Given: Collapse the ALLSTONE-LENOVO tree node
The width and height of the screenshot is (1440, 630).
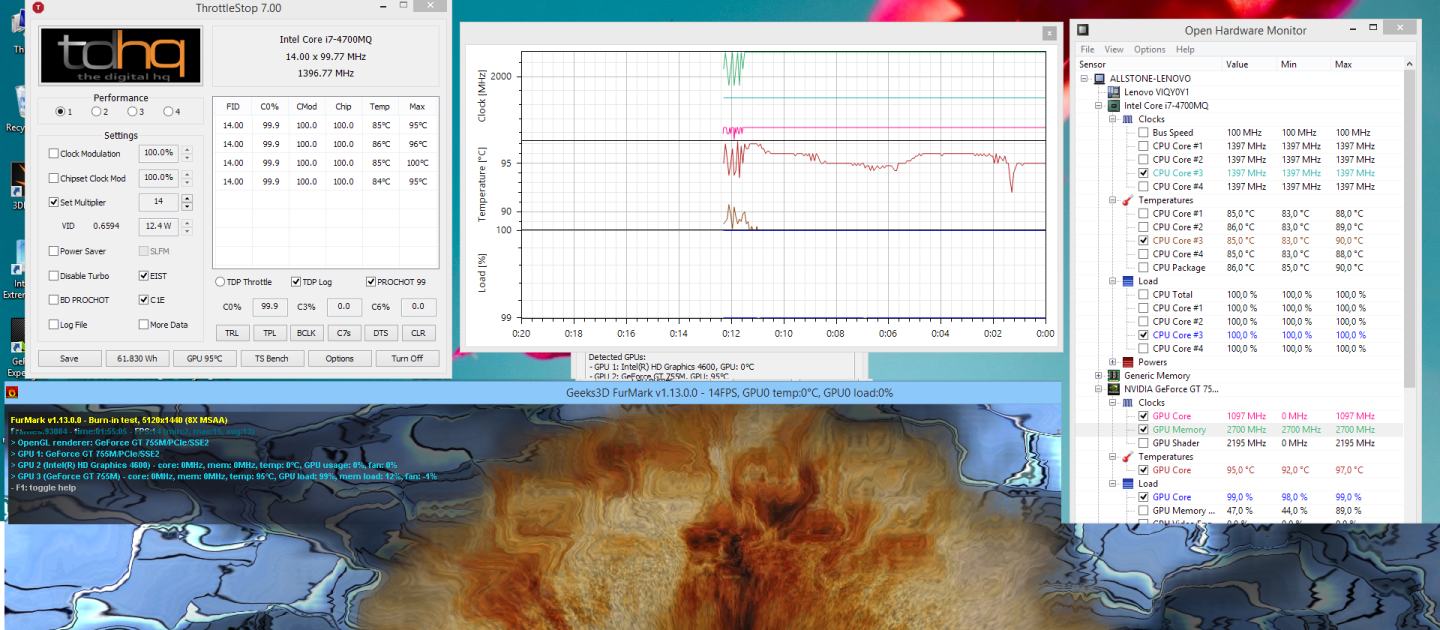Looking at the screenshot, I should tap(1086, 78).
